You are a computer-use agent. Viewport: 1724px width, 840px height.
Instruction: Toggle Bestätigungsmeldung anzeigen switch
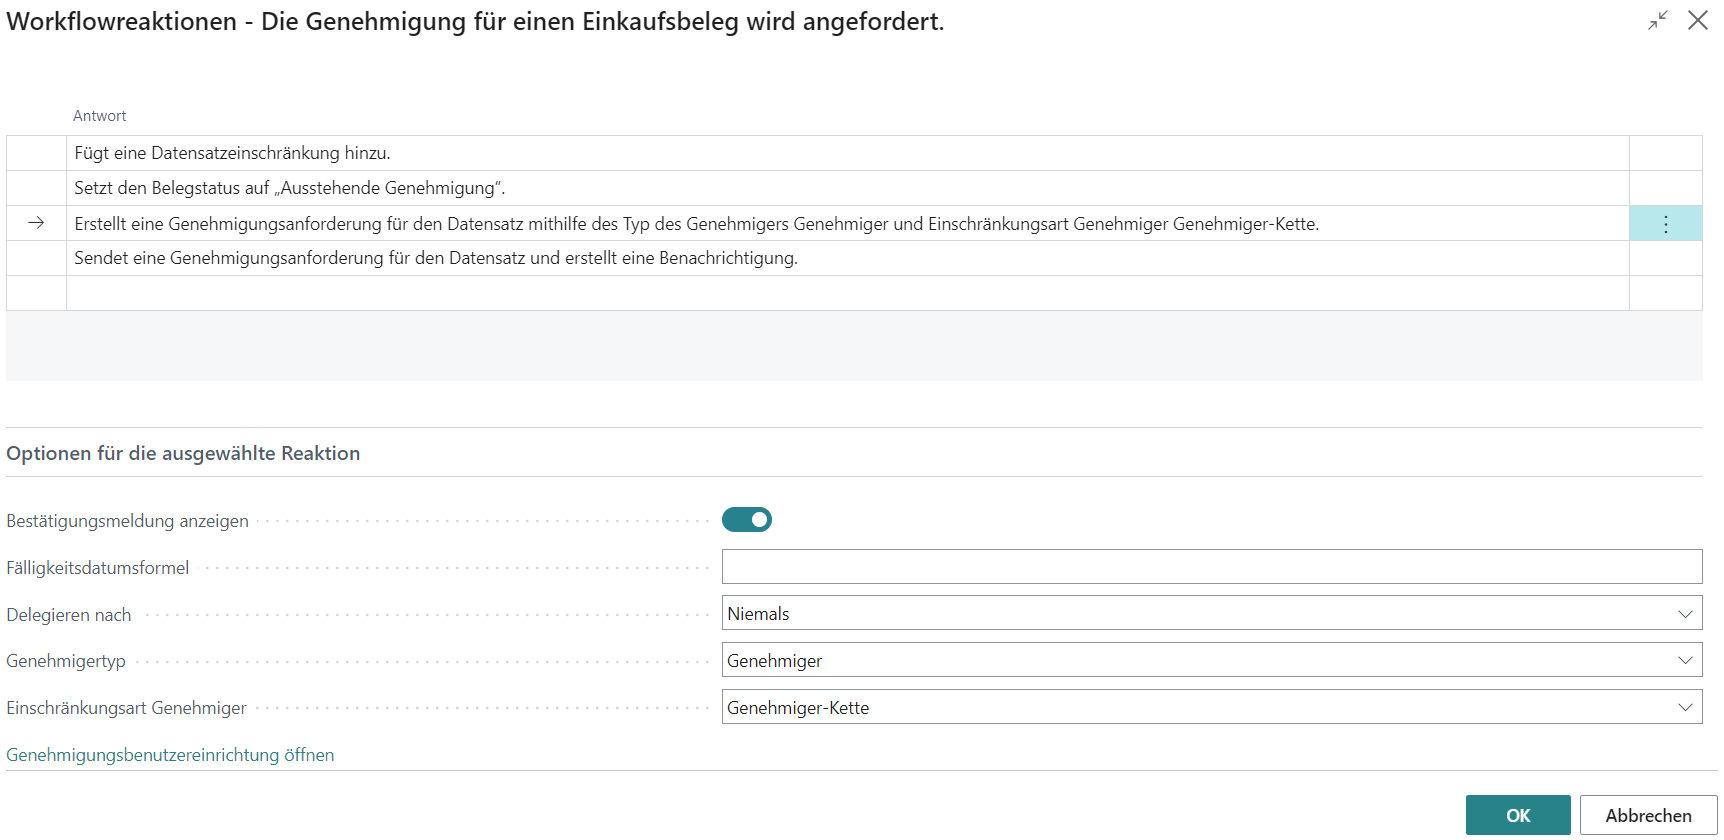coord(747,520)
